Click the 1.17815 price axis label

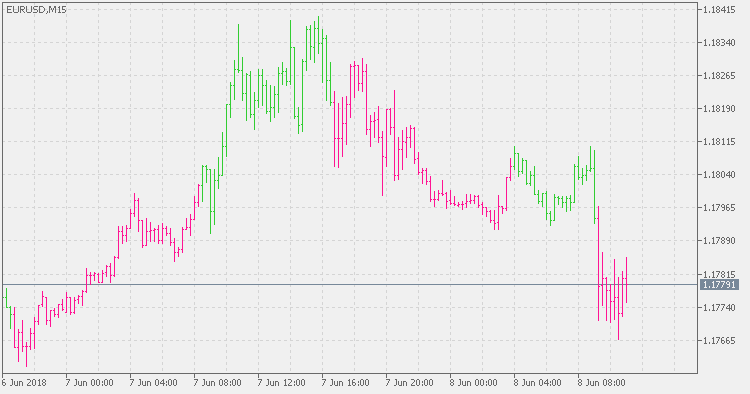point(719,274)
